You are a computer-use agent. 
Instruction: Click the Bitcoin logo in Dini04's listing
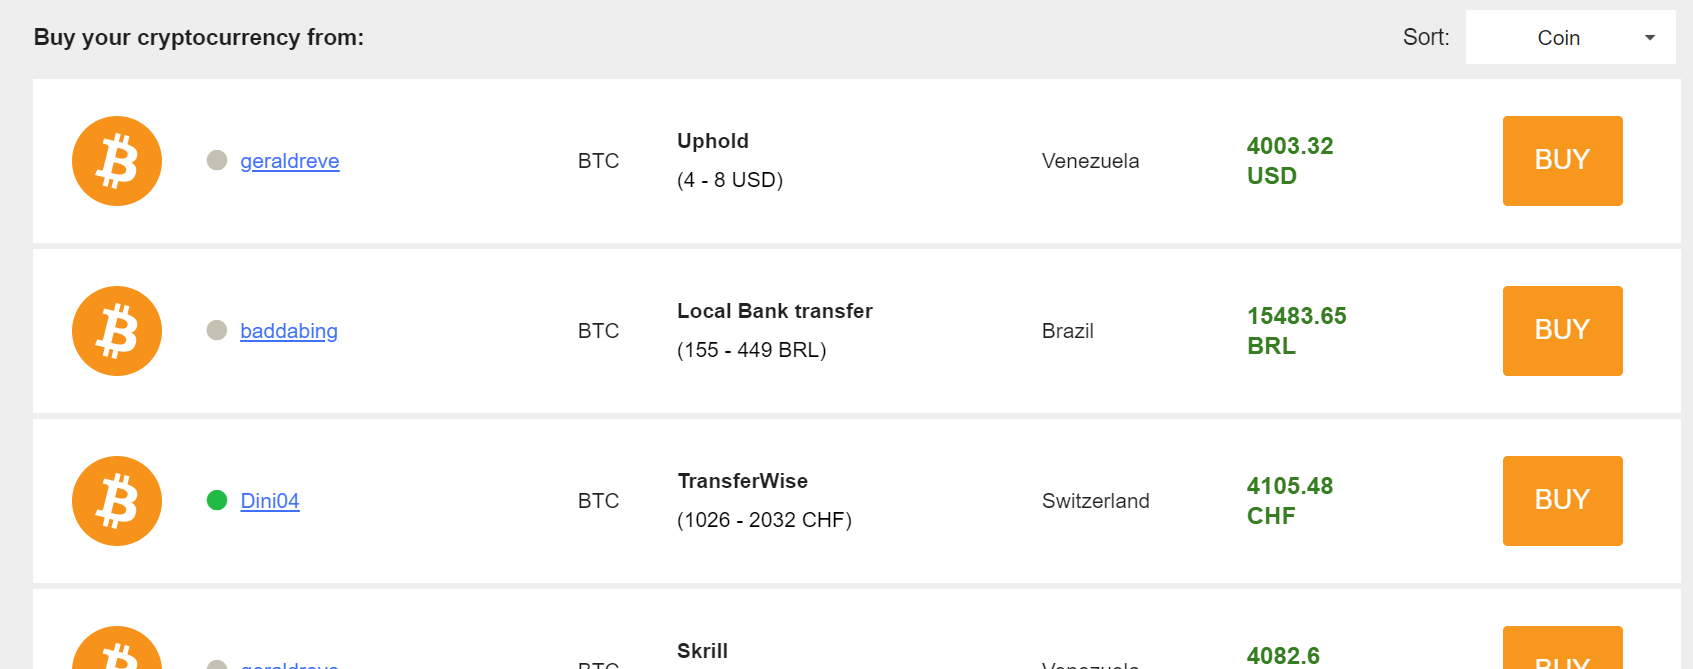click(x=117, y=501)
